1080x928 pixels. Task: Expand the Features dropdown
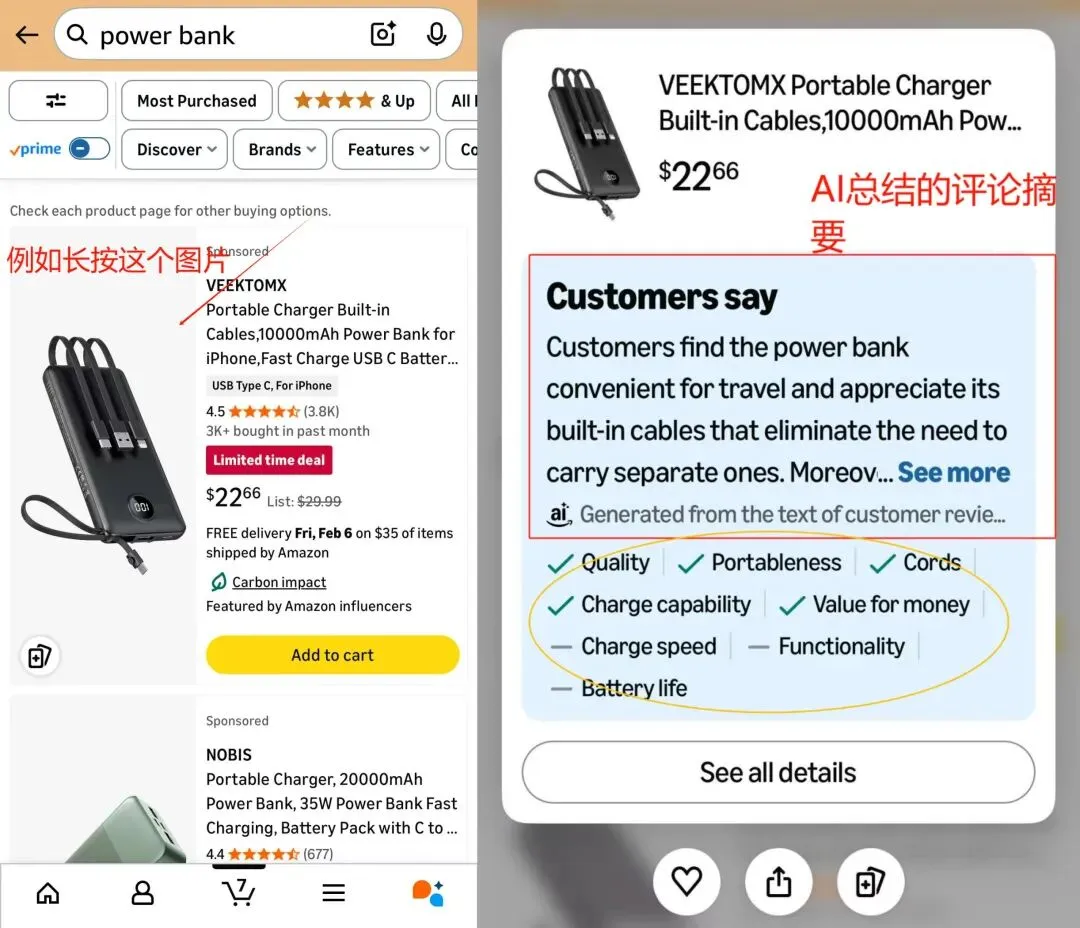(x=387, y=150)
